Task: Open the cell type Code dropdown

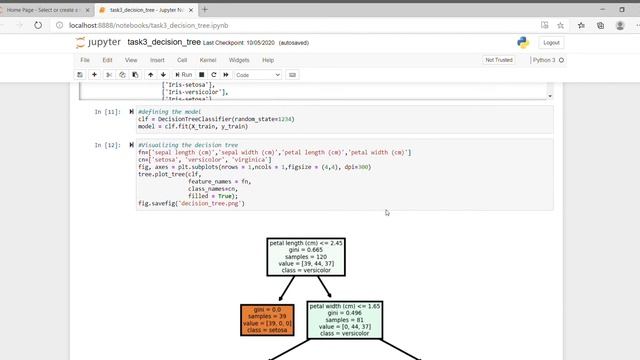Action: (x=258, y=75)
